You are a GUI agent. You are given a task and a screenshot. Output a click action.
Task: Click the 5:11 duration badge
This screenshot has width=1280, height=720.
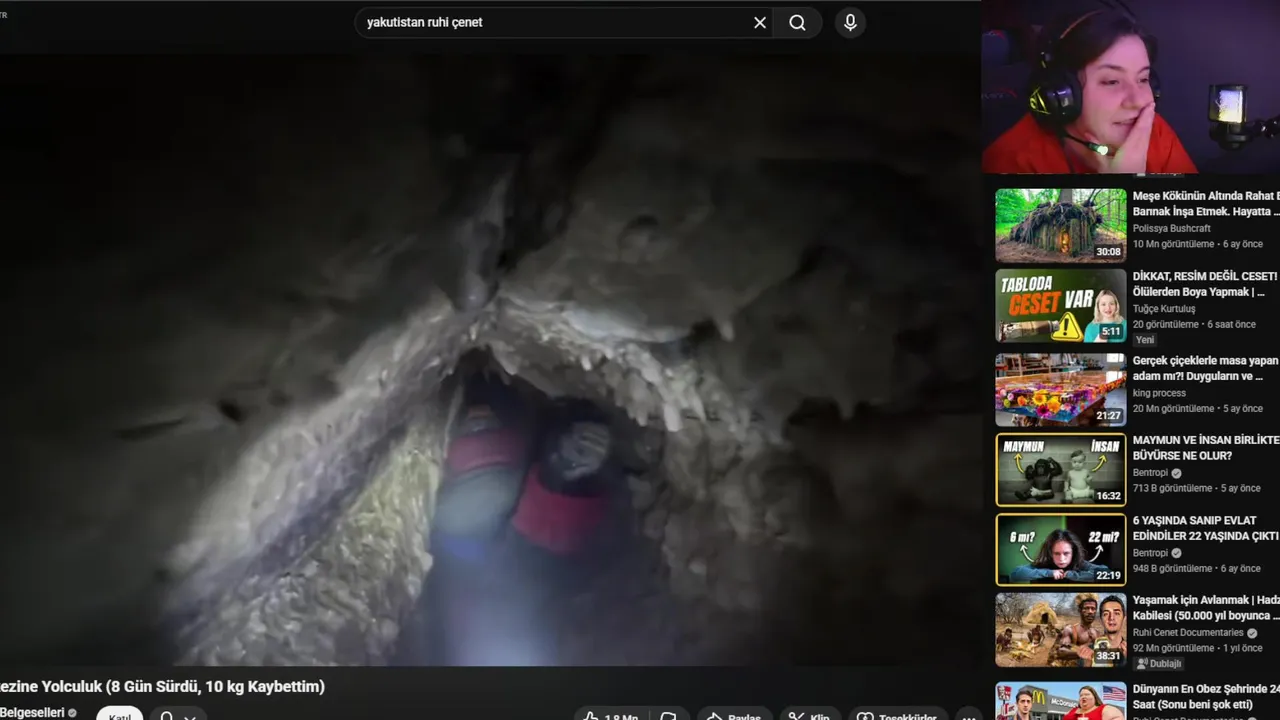1111,331
